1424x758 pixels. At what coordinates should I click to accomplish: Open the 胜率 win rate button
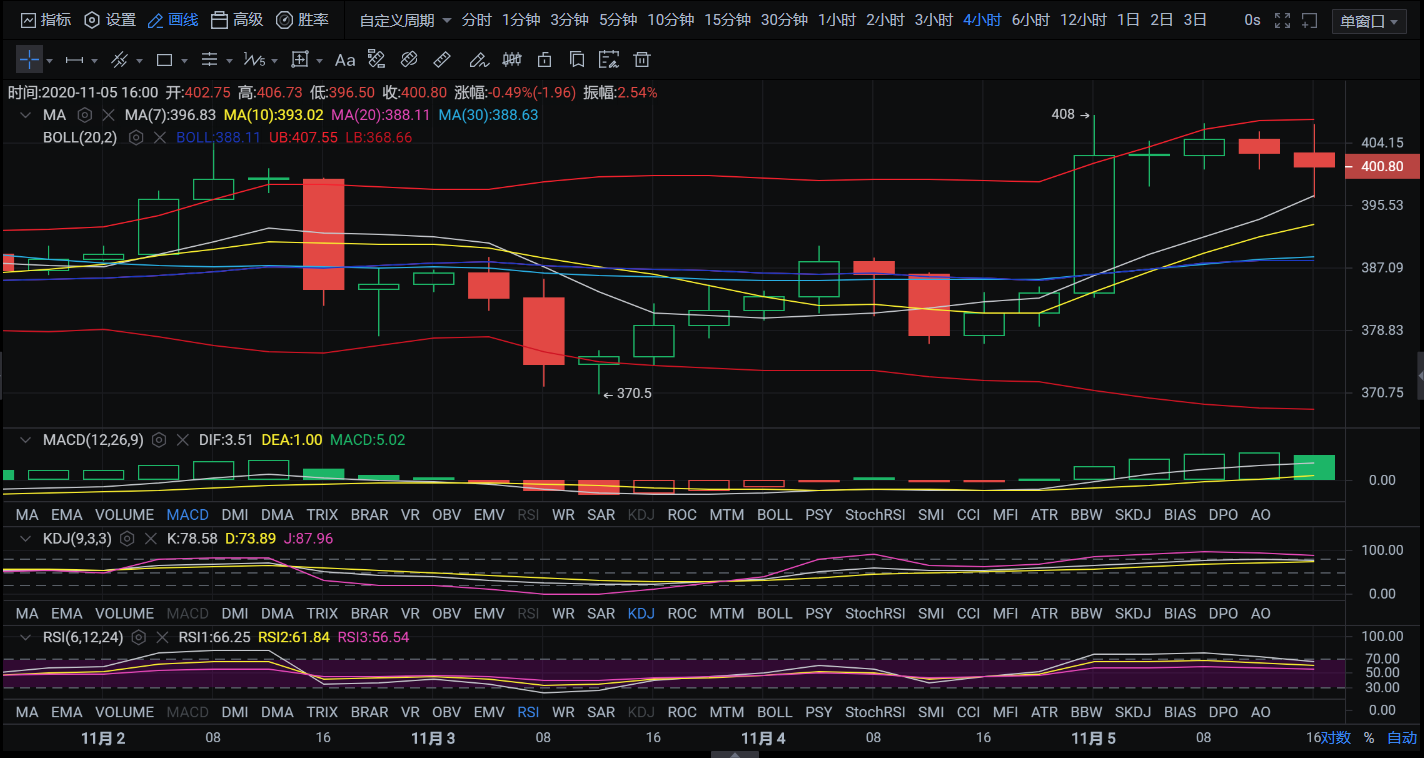302,20
